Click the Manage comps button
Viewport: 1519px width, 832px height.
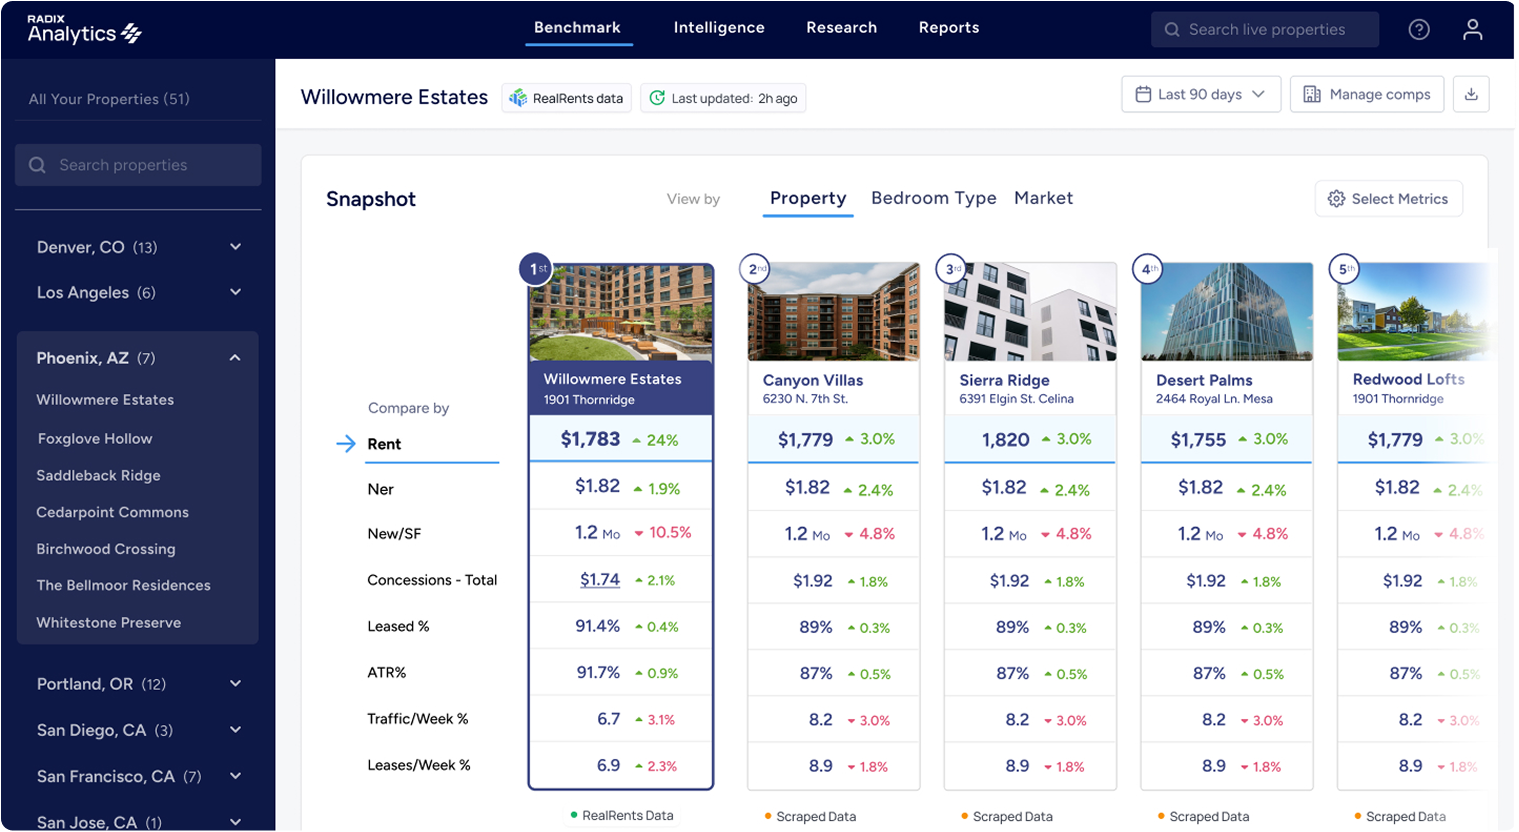[1366, 94]
